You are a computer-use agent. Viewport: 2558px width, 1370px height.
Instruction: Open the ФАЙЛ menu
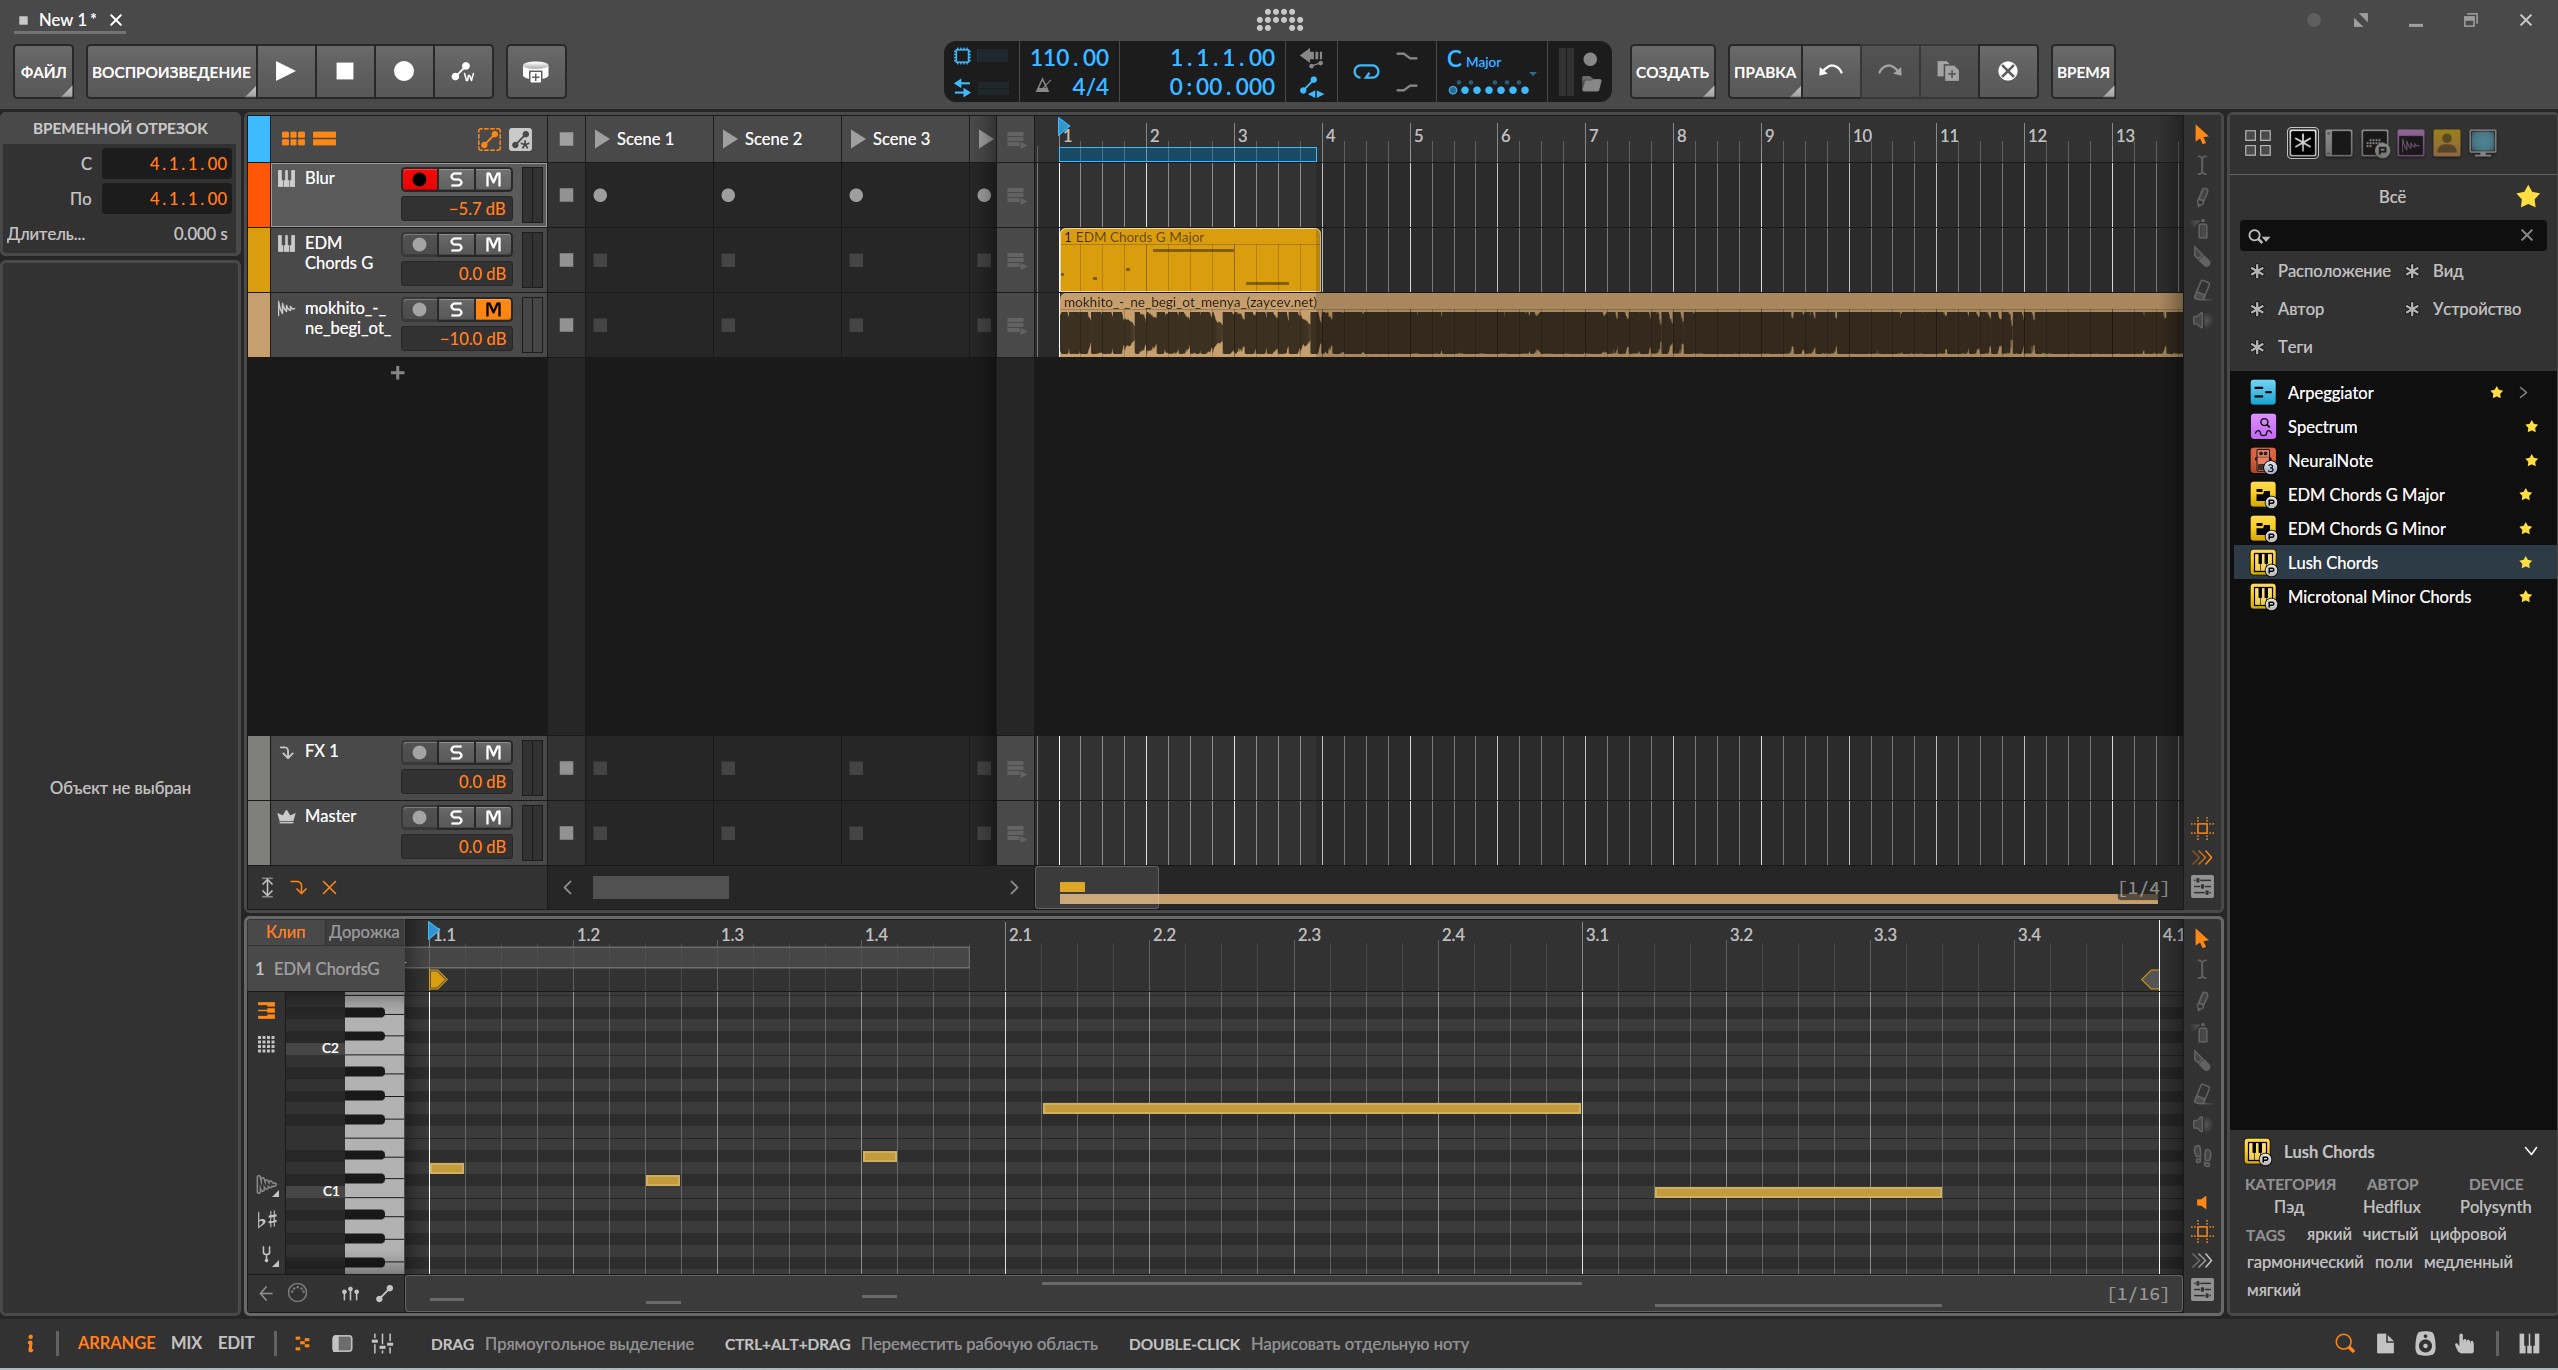43,71
